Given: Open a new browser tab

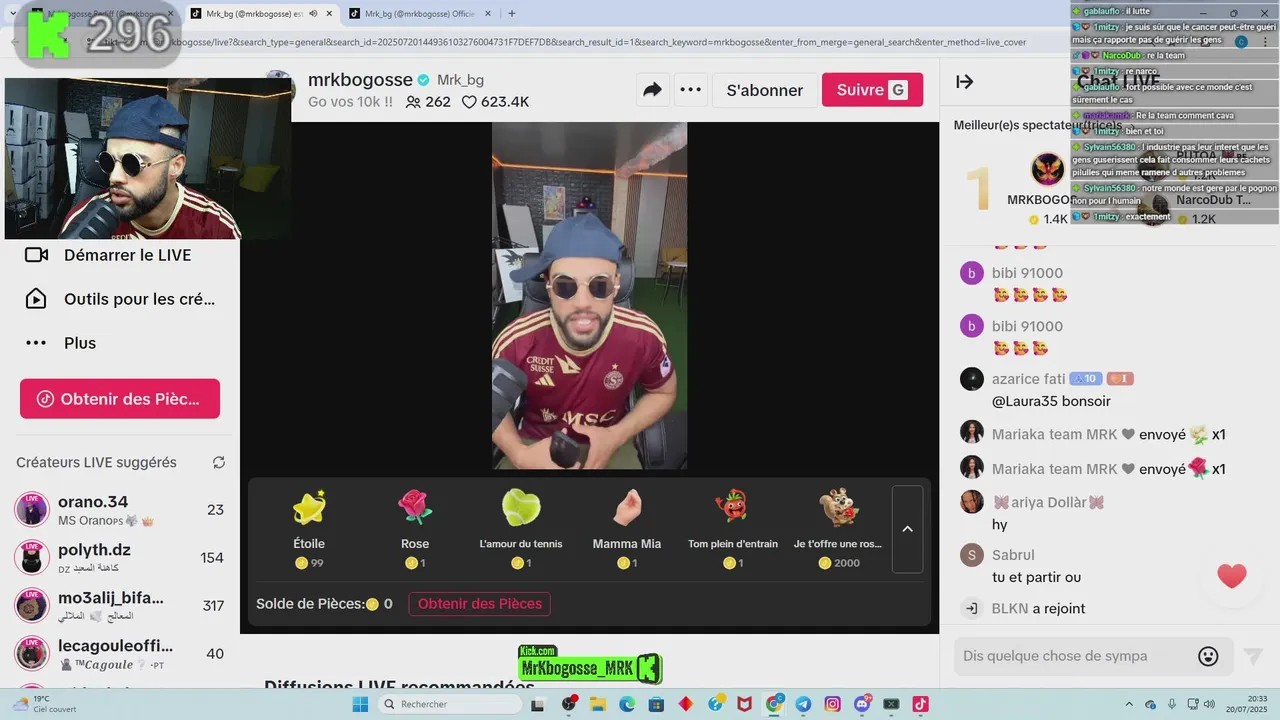Looking at the screenshot, I should [512, 13].
